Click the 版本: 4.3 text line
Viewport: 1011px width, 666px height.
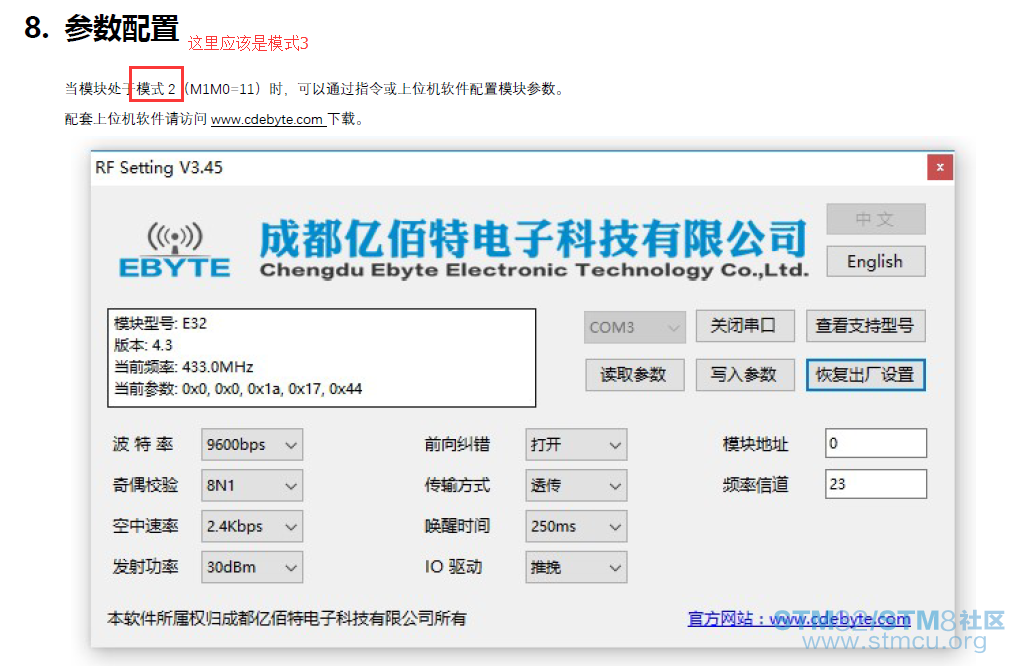point(143,345)
